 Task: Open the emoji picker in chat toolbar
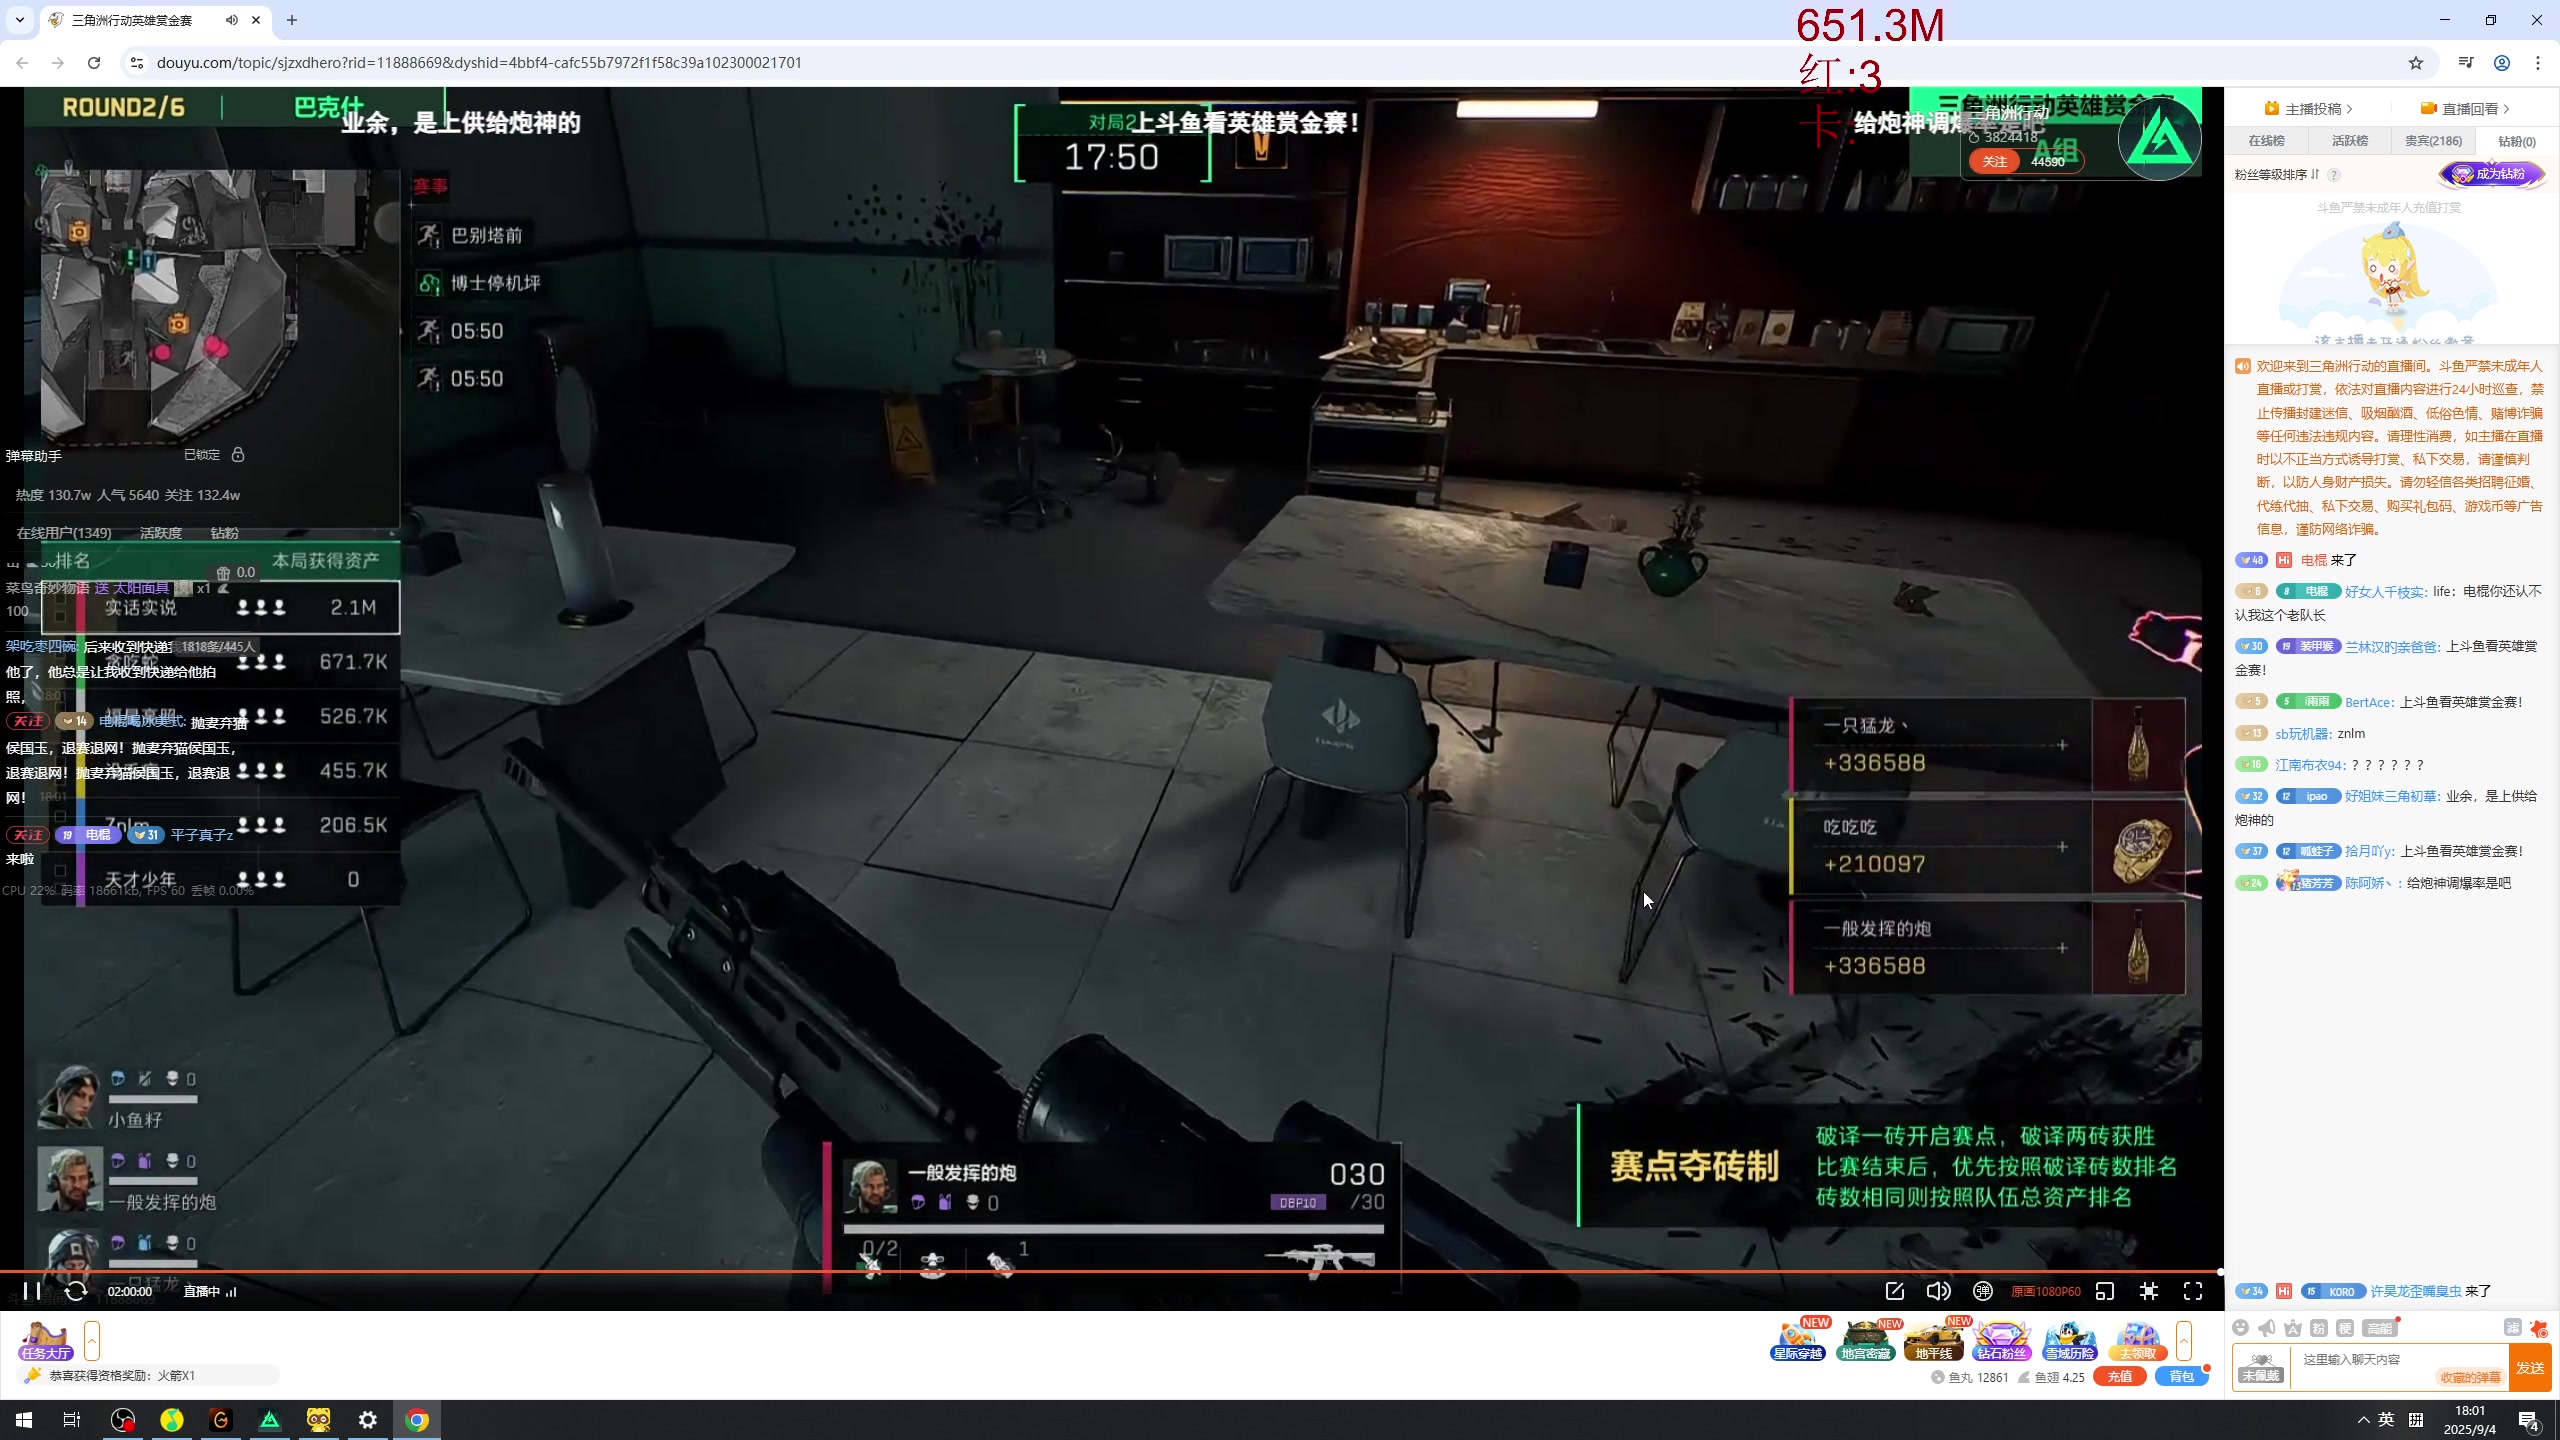tap(2241, 1328)
